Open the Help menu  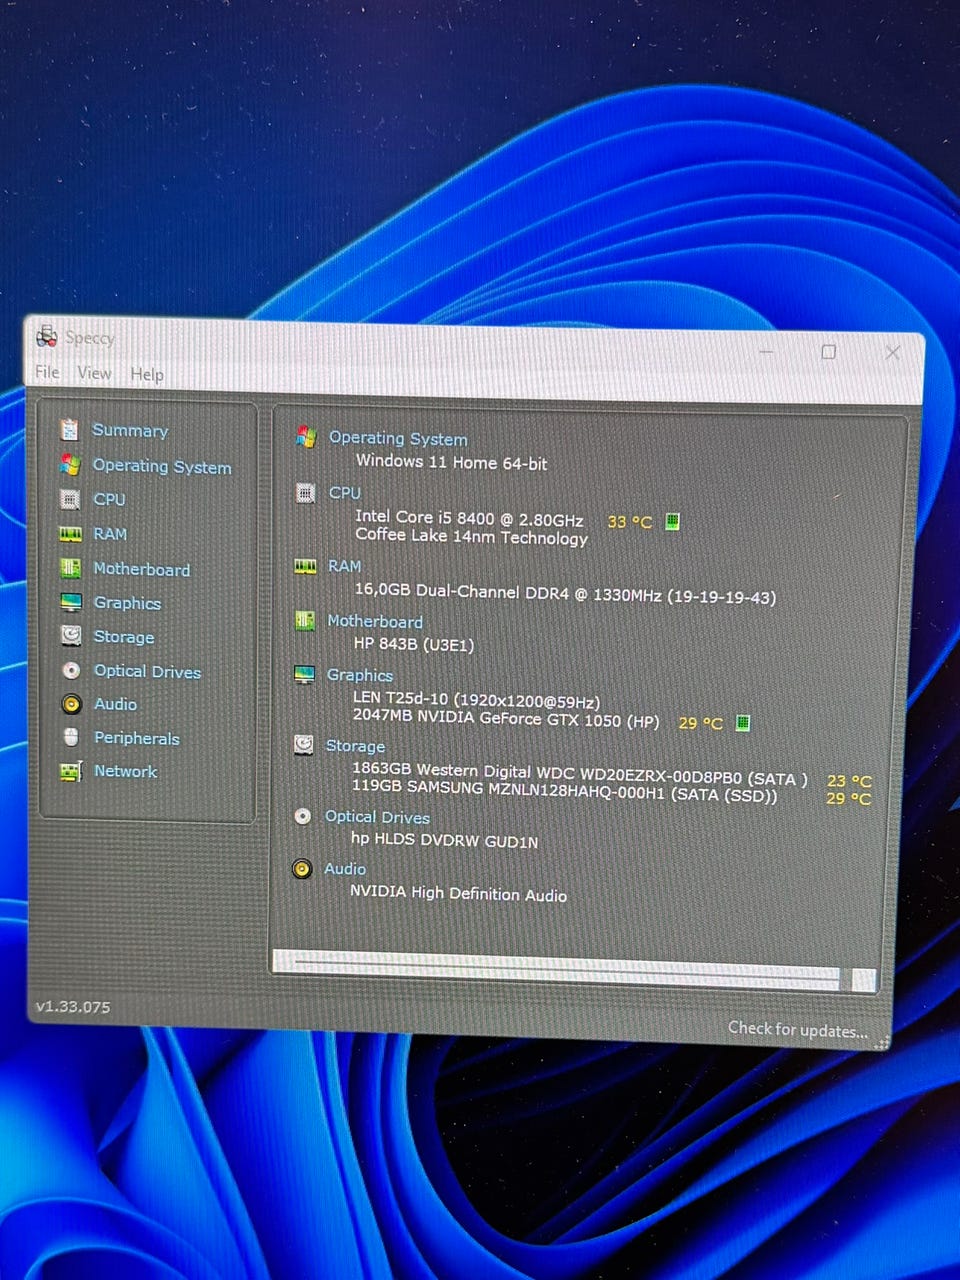pos(147,374)
